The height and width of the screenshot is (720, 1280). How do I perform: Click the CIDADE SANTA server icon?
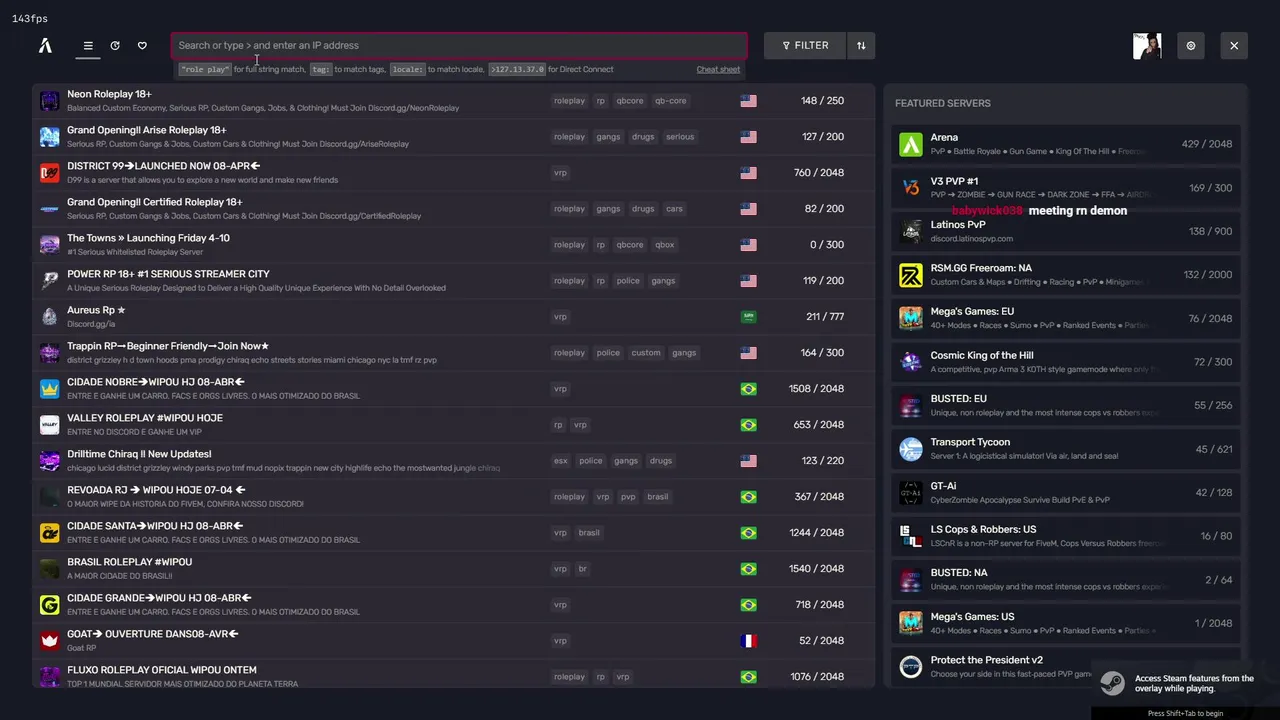pyautogui.click(x=49, y=533)
